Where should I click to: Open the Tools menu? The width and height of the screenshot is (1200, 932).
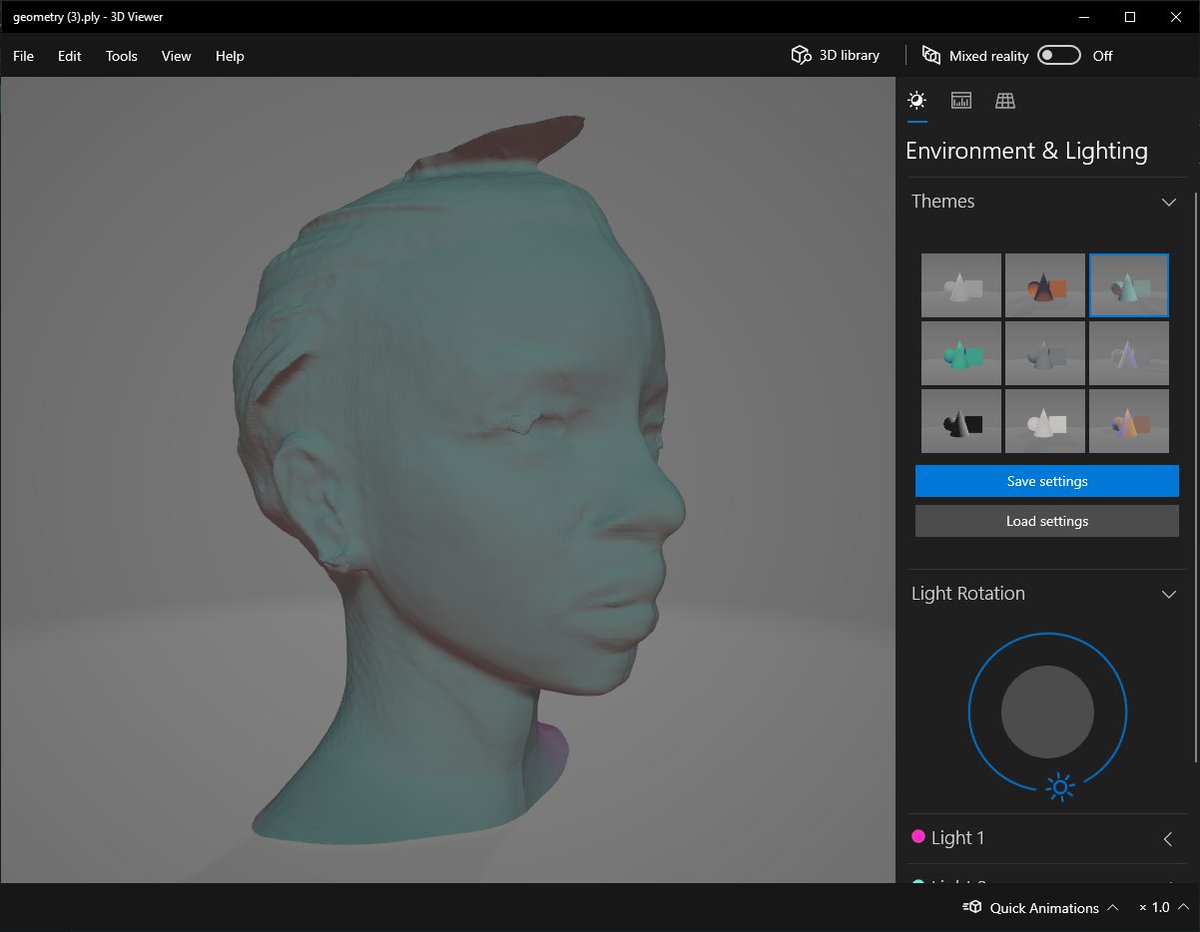[121, 56]
